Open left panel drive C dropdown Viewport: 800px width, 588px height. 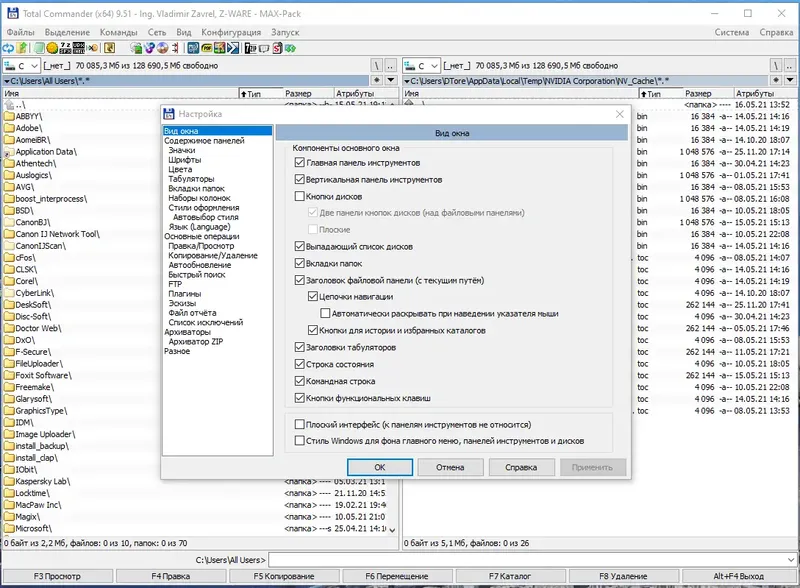pos(21,66)
